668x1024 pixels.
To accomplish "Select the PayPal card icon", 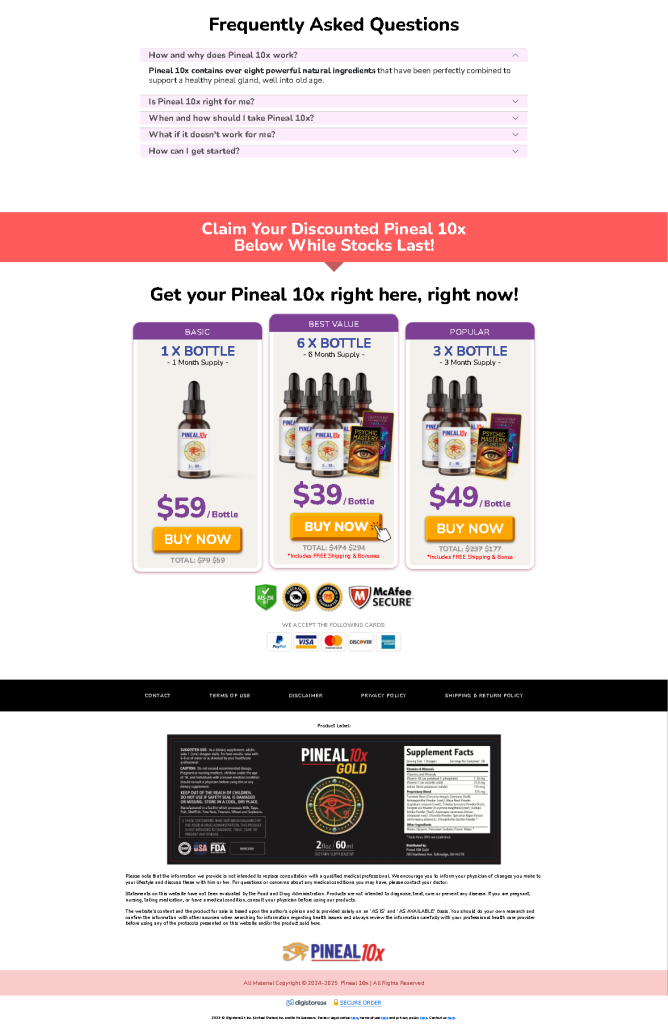I will (279, 642).
